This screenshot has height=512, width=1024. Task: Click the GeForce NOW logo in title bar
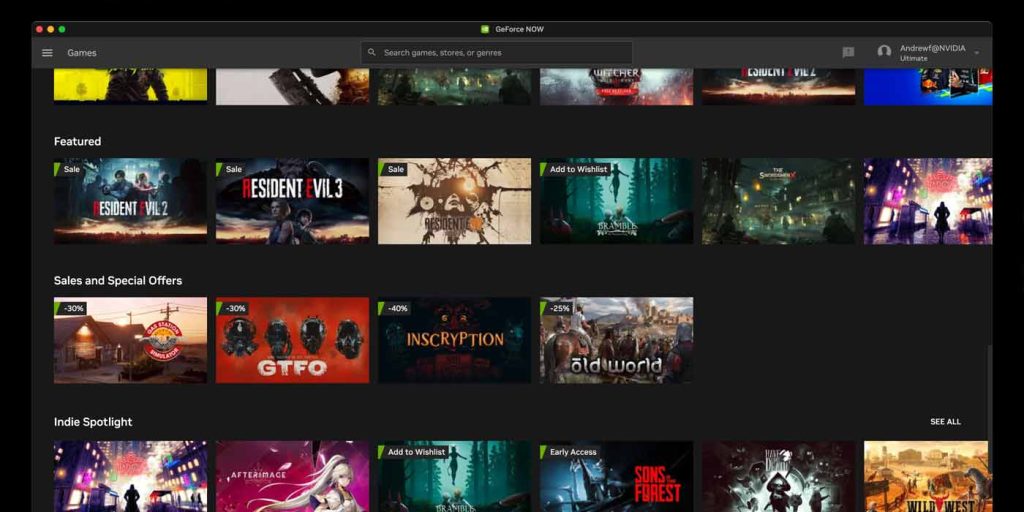[x=485, y=29]
